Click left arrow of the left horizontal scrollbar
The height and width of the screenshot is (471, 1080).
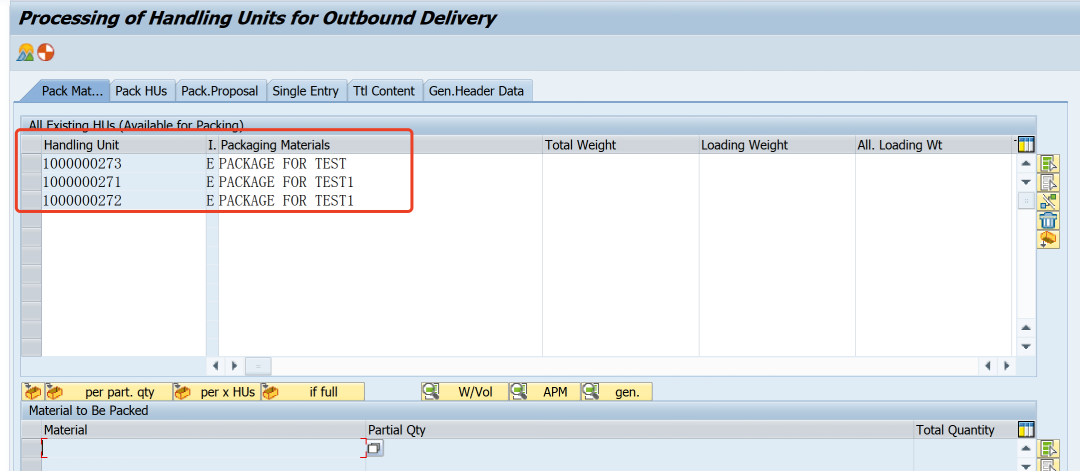(x=215, y=366)
